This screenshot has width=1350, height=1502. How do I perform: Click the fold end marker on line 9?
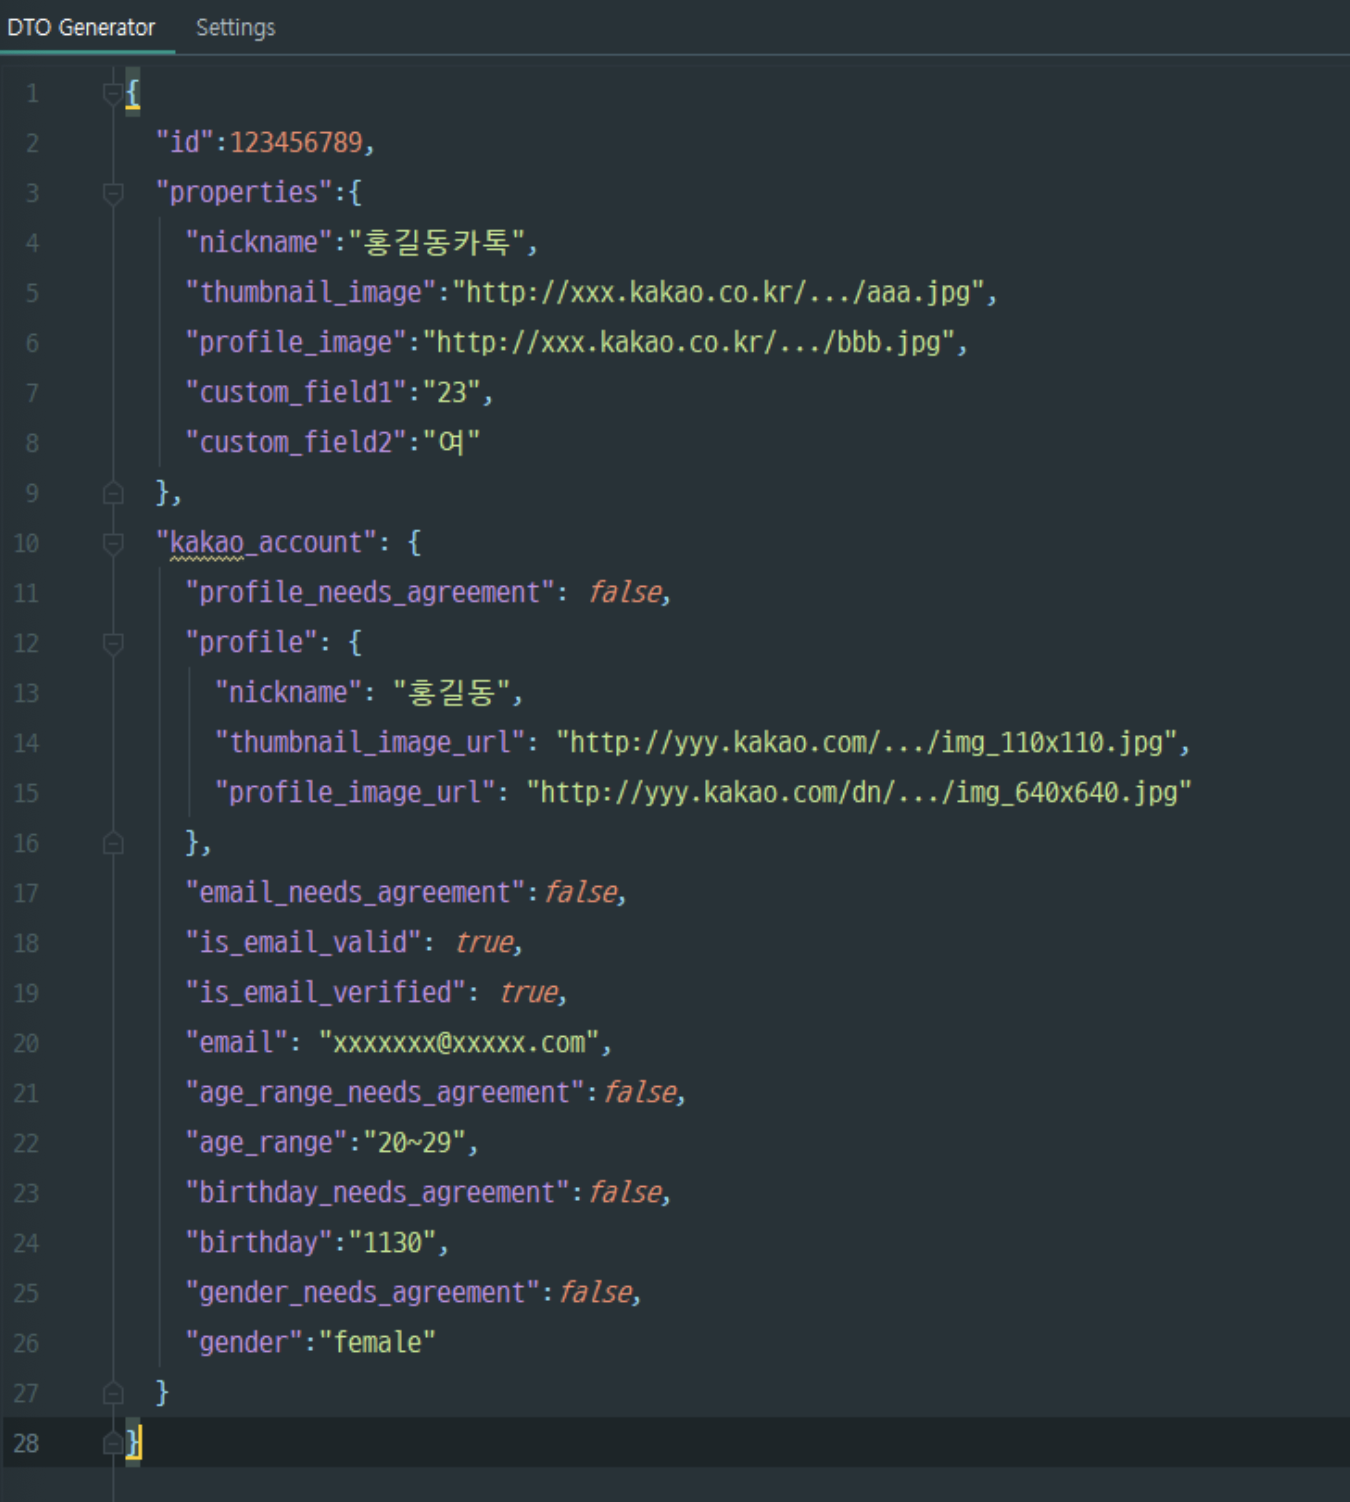[x=113, y=493]
